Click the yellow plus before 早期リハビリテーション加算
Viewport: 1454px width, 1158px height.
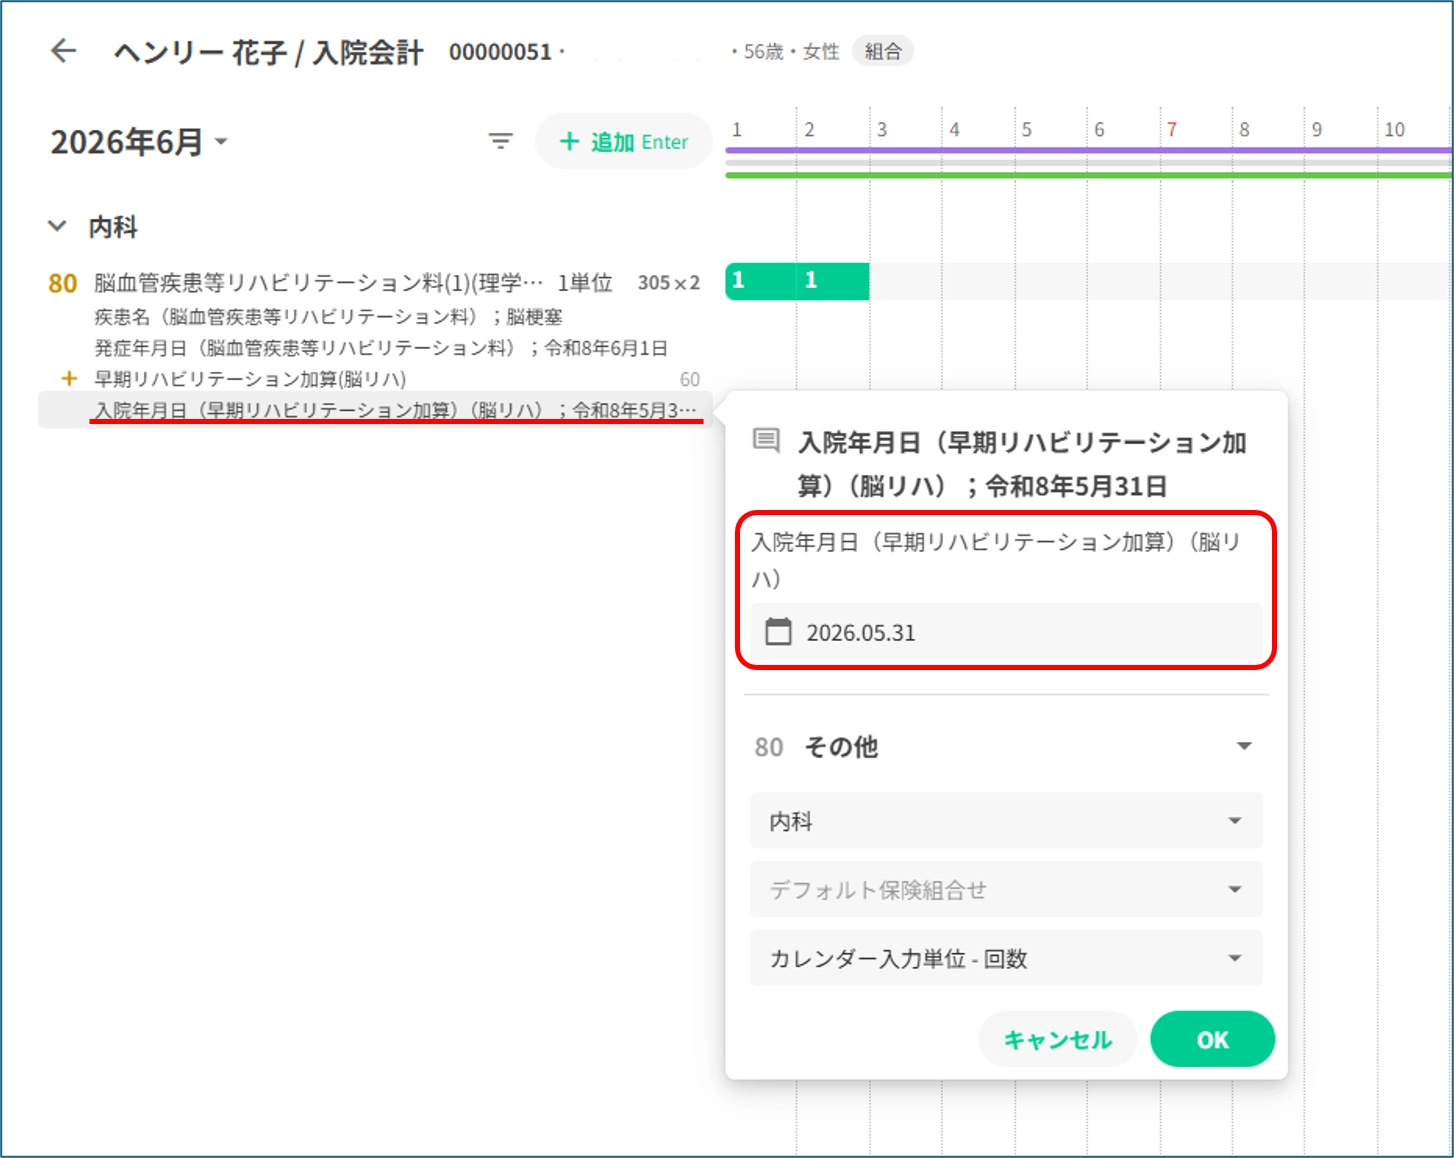pyautogui.click(x=69, y=379)
